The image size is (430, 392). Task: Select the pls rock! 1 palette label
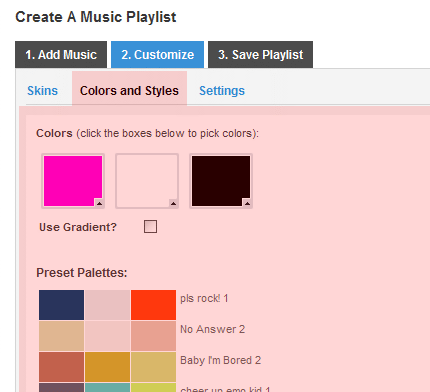tap(204, 298)
